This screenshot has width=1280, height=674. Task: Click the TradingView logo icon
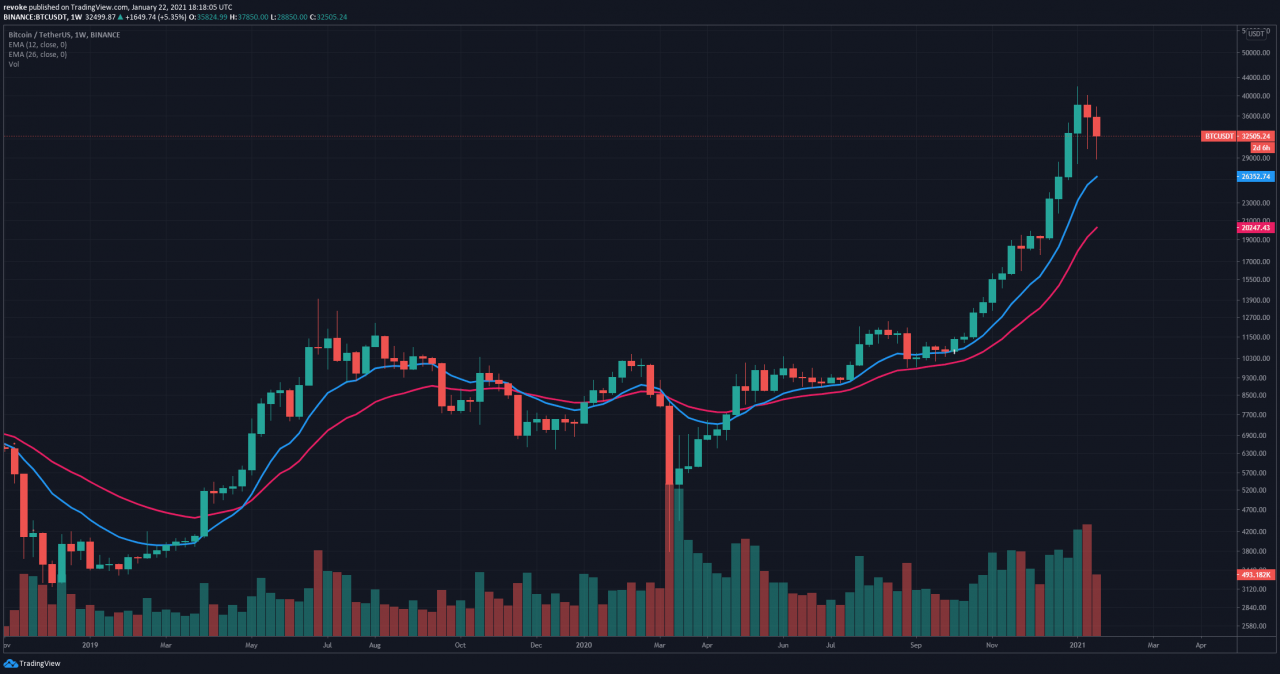(12, 663)
